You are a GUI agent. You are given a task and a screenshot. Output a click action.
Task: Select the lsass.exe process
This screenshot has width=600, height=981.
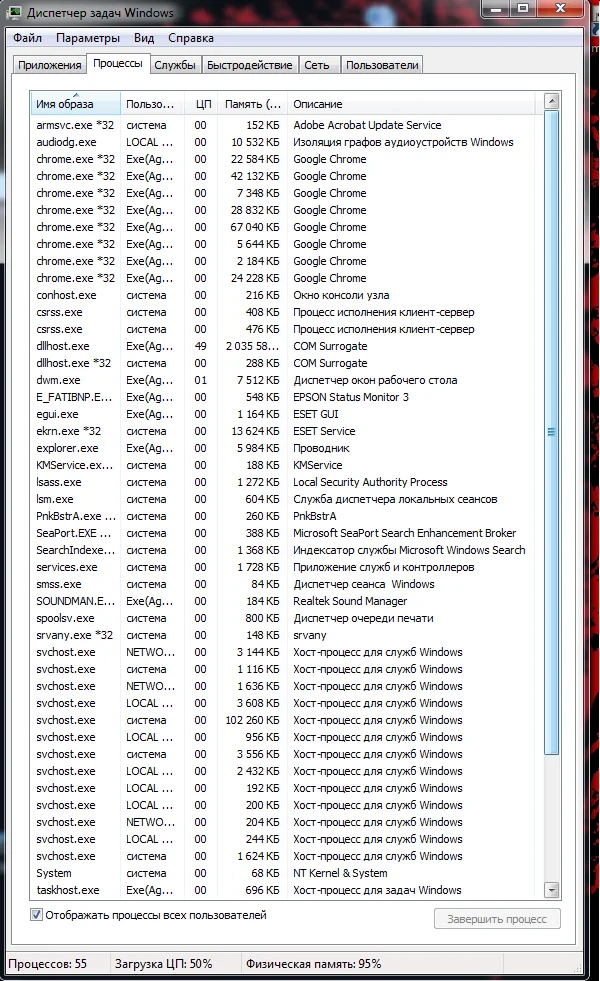pyautogui.click(x=285, y=482)
